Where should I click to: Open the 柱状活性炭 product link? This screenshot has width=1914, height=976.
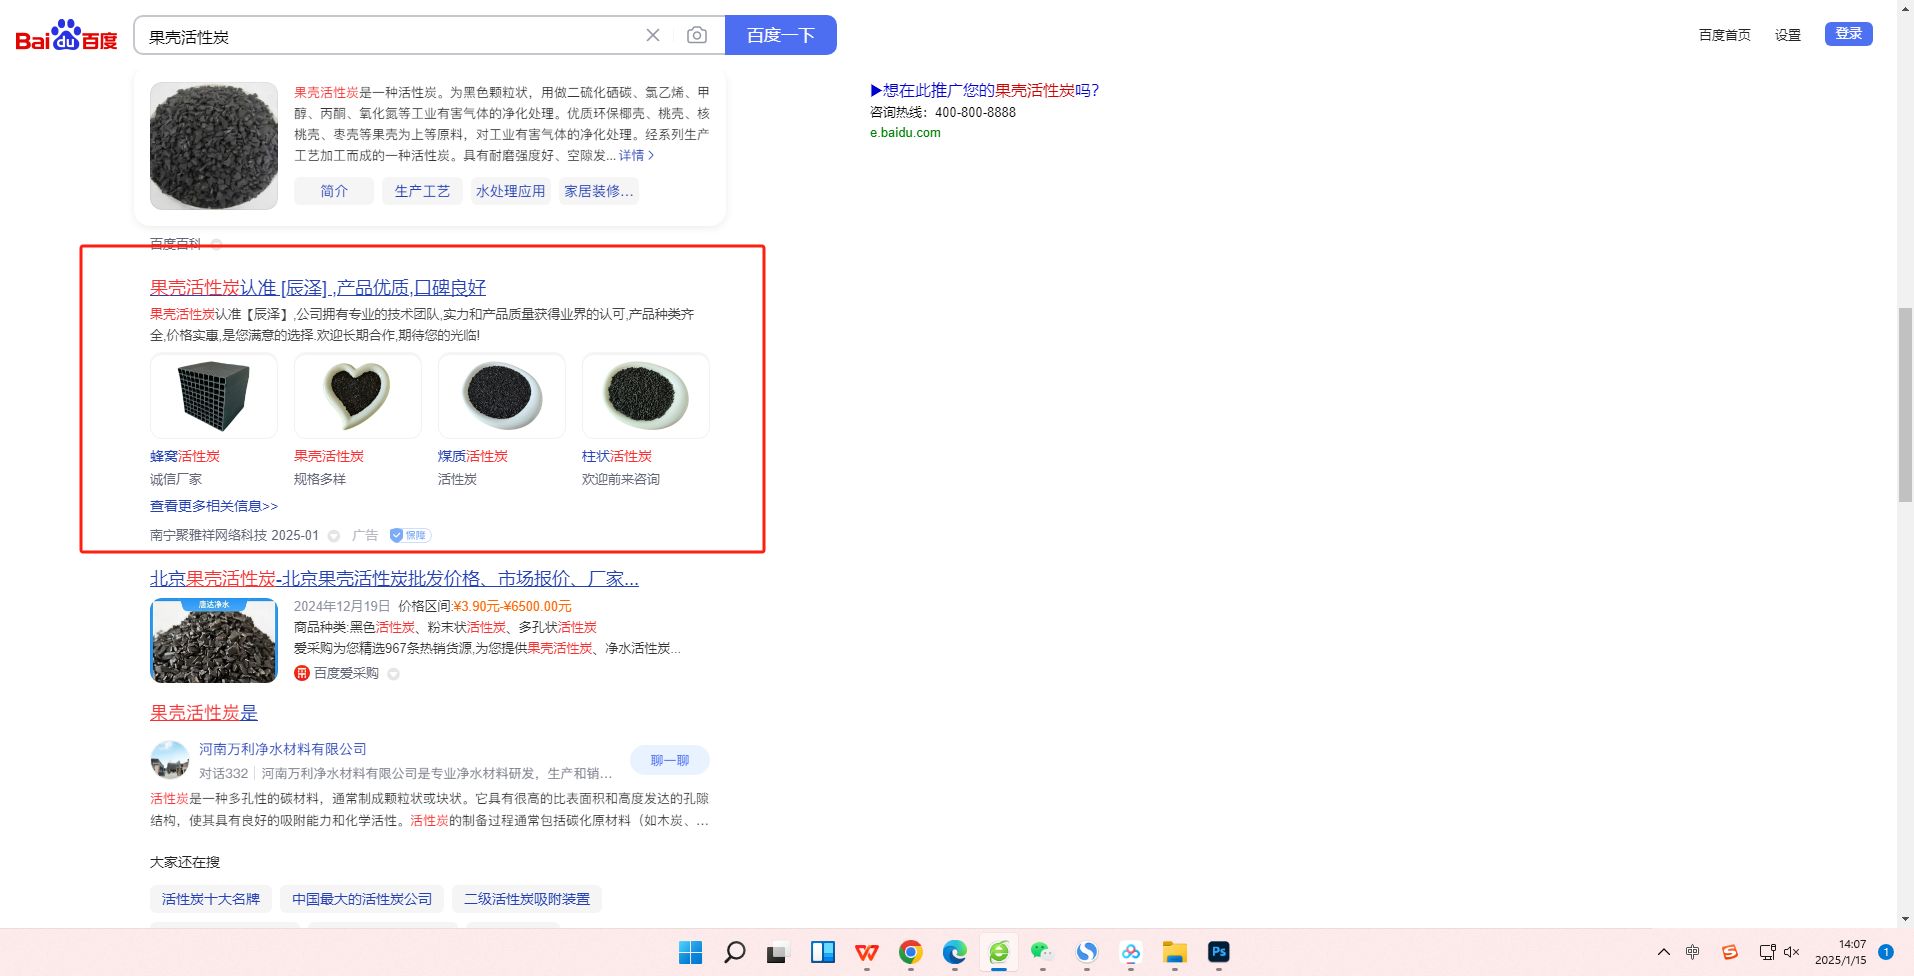[x=617, y=456]
